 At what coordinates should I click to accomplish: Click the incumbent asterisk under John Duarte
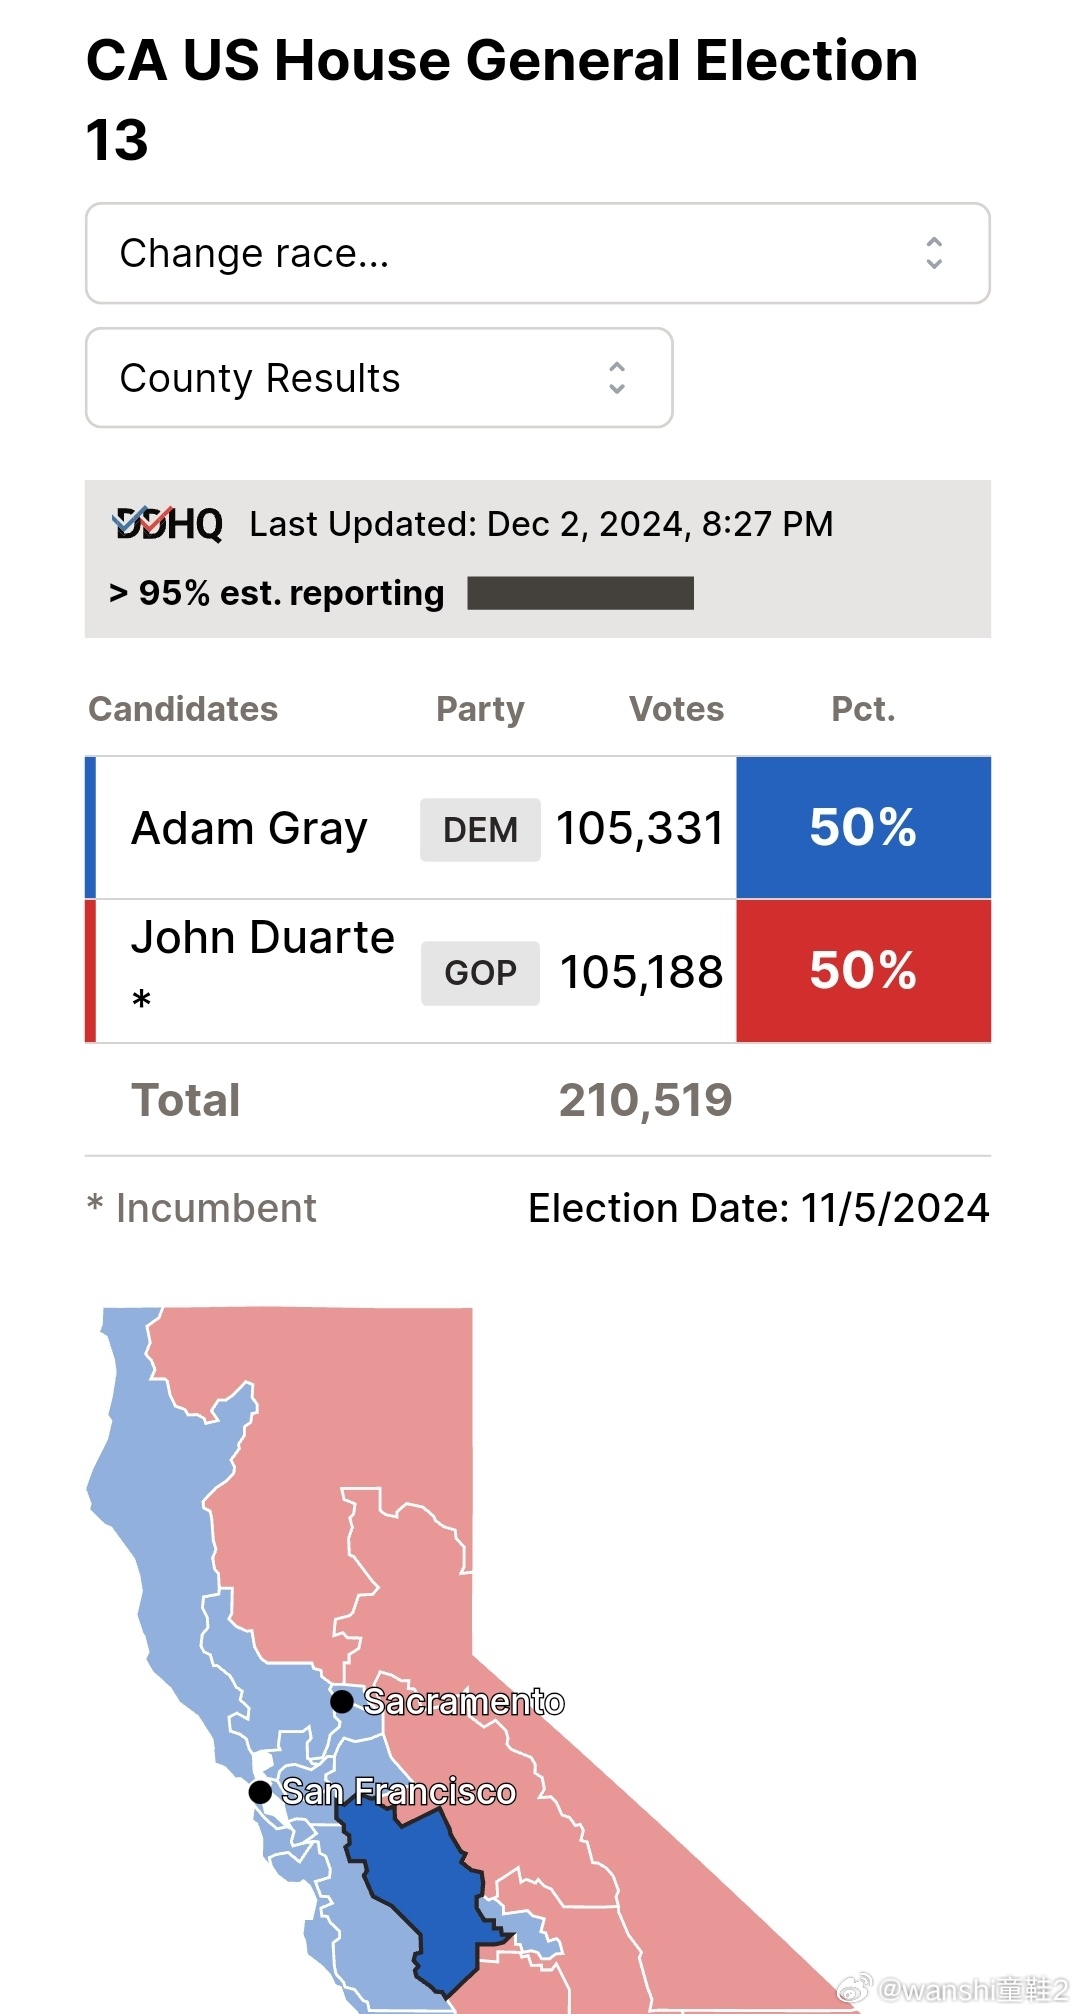click(142, 999)
